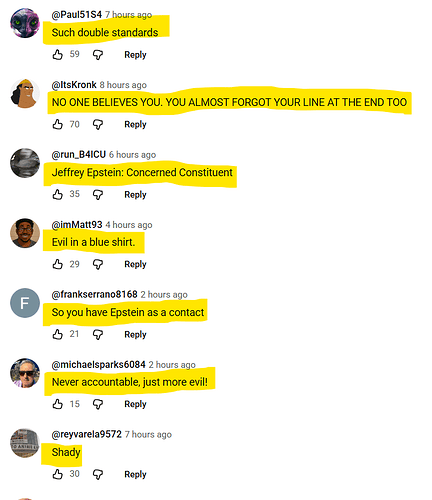Reply to the "Evil in a blue shirt" comment
432x500 pixels.
tap(135, 264)
